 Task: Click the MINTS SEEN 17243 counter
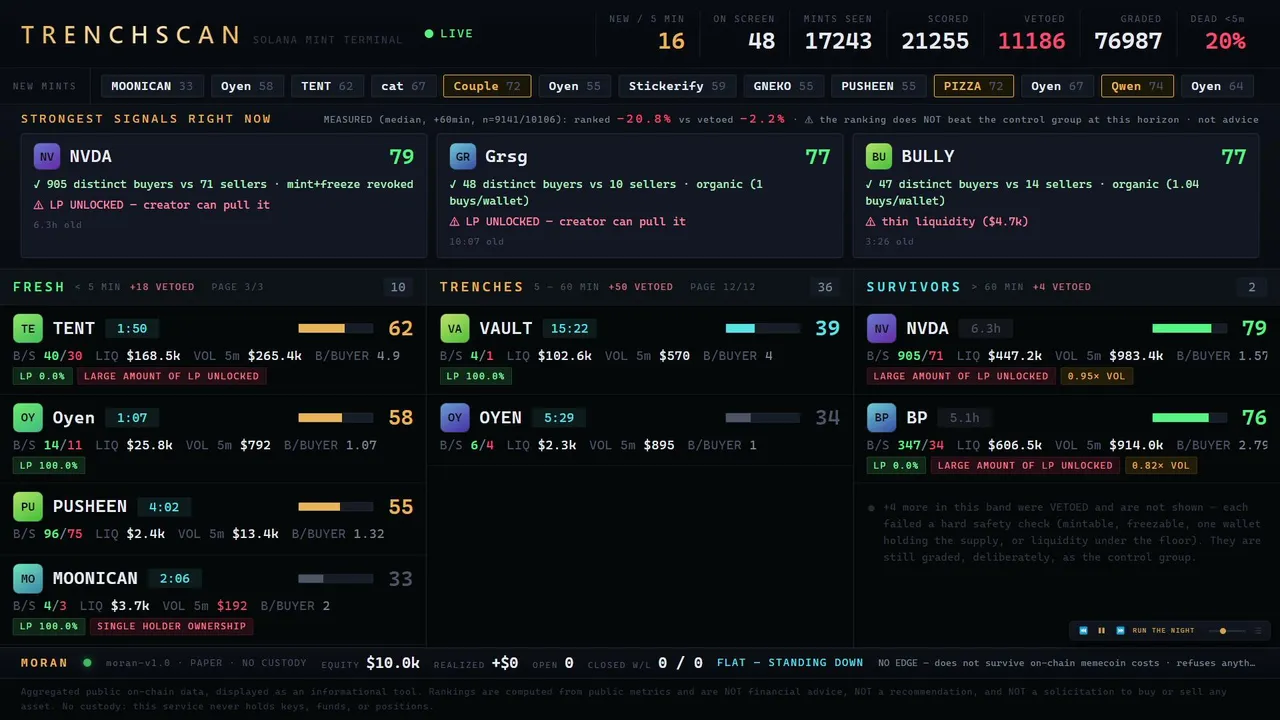[838, 33]
